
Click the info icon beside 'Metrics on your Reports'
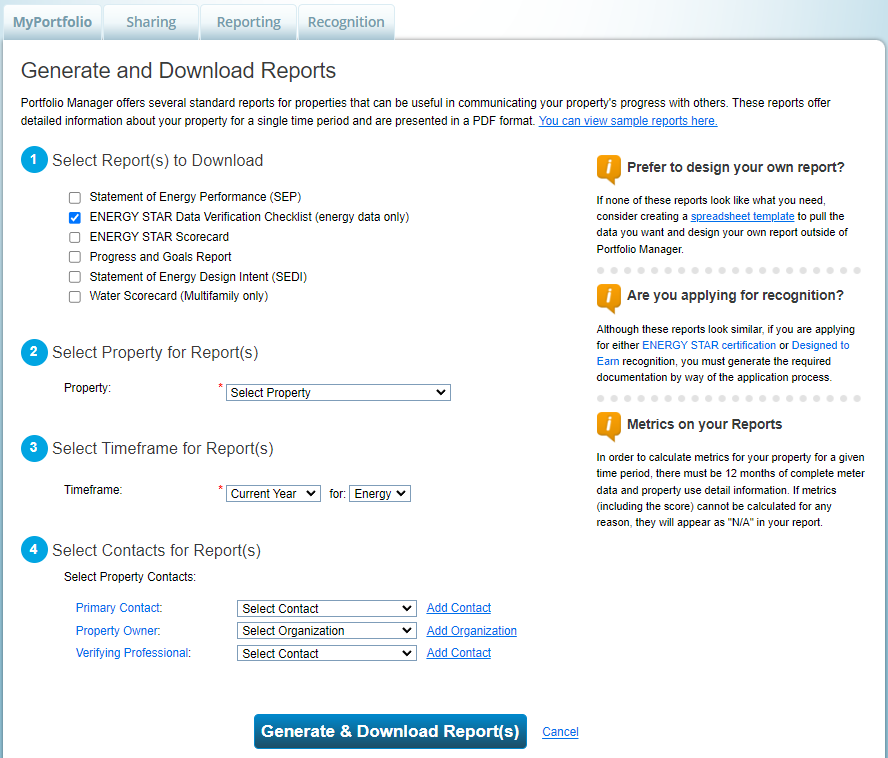pyautogui.click(x=608, y=426)
